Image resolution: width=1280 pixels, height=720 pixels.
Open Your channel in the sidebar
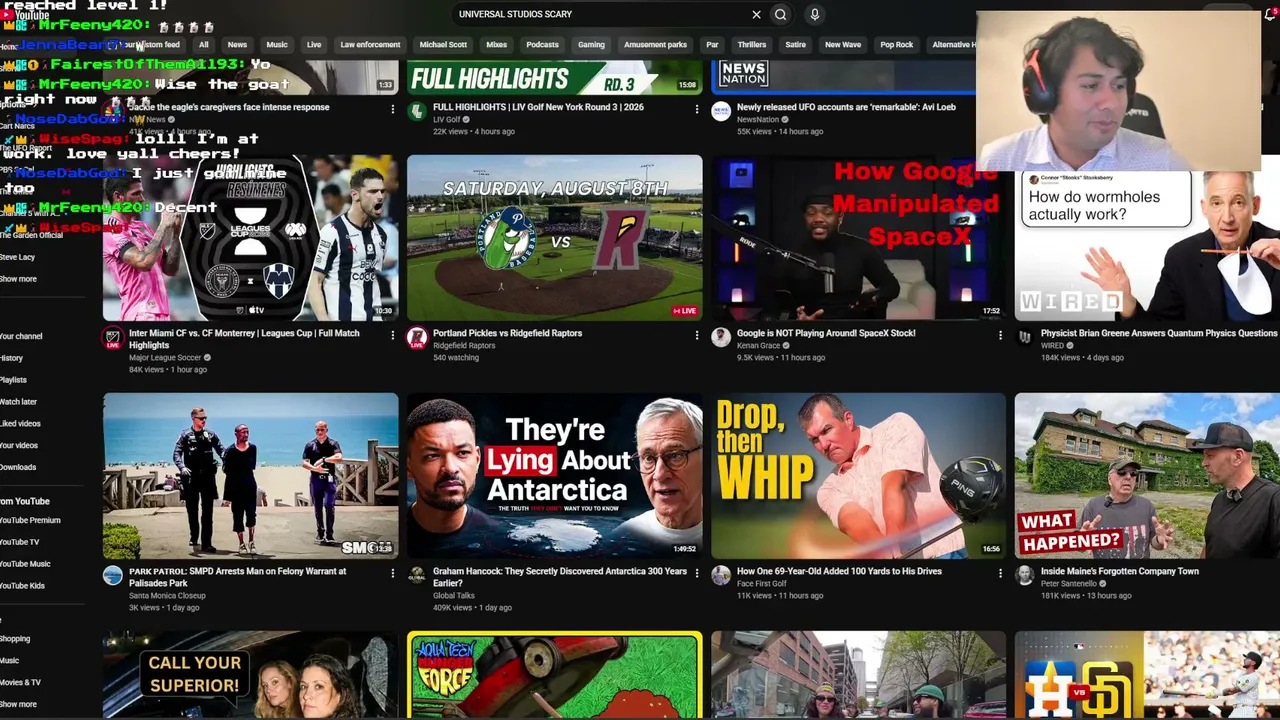tap(21, 336)
